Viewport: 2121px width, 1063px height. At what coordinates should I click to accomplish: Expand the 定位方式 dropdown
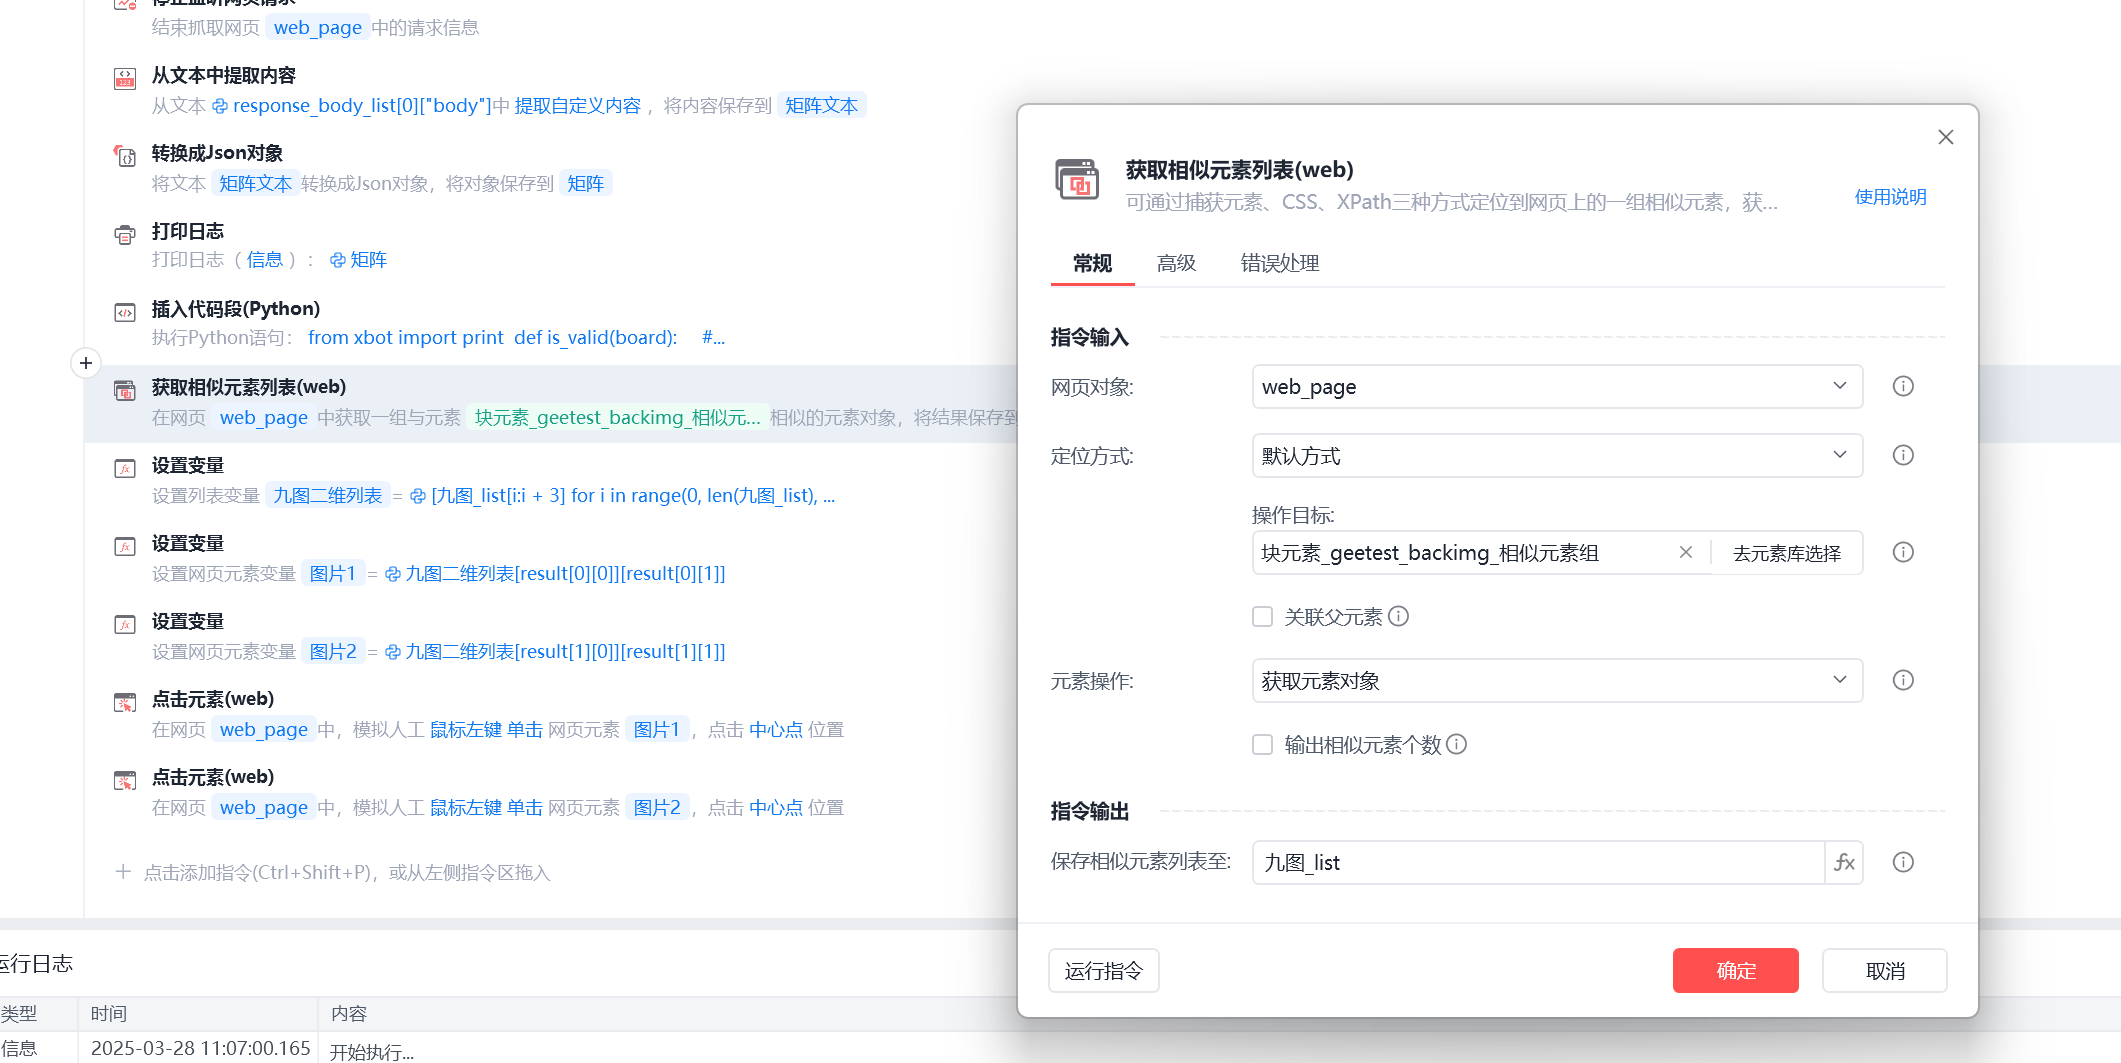click(1556, 456)
